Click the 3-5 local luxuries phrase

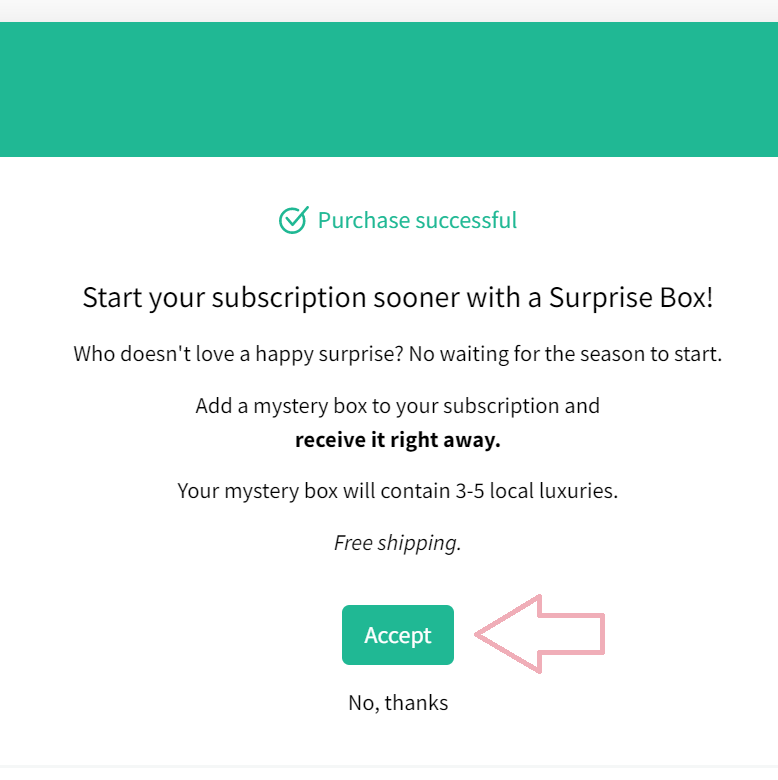coord(537,491)
